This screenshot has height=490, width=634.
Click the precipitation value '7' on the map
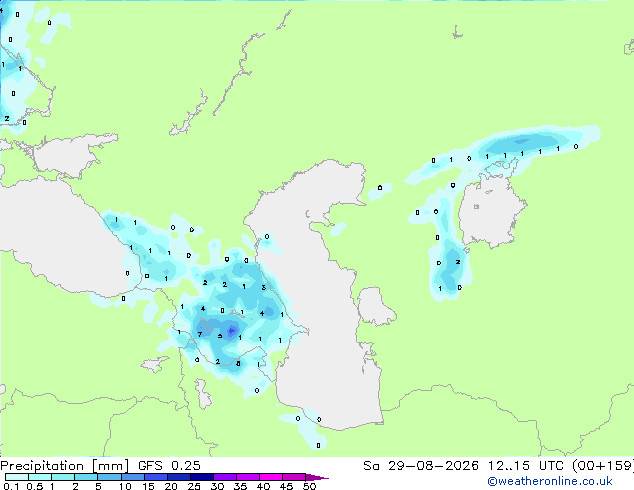coord(200,334)
